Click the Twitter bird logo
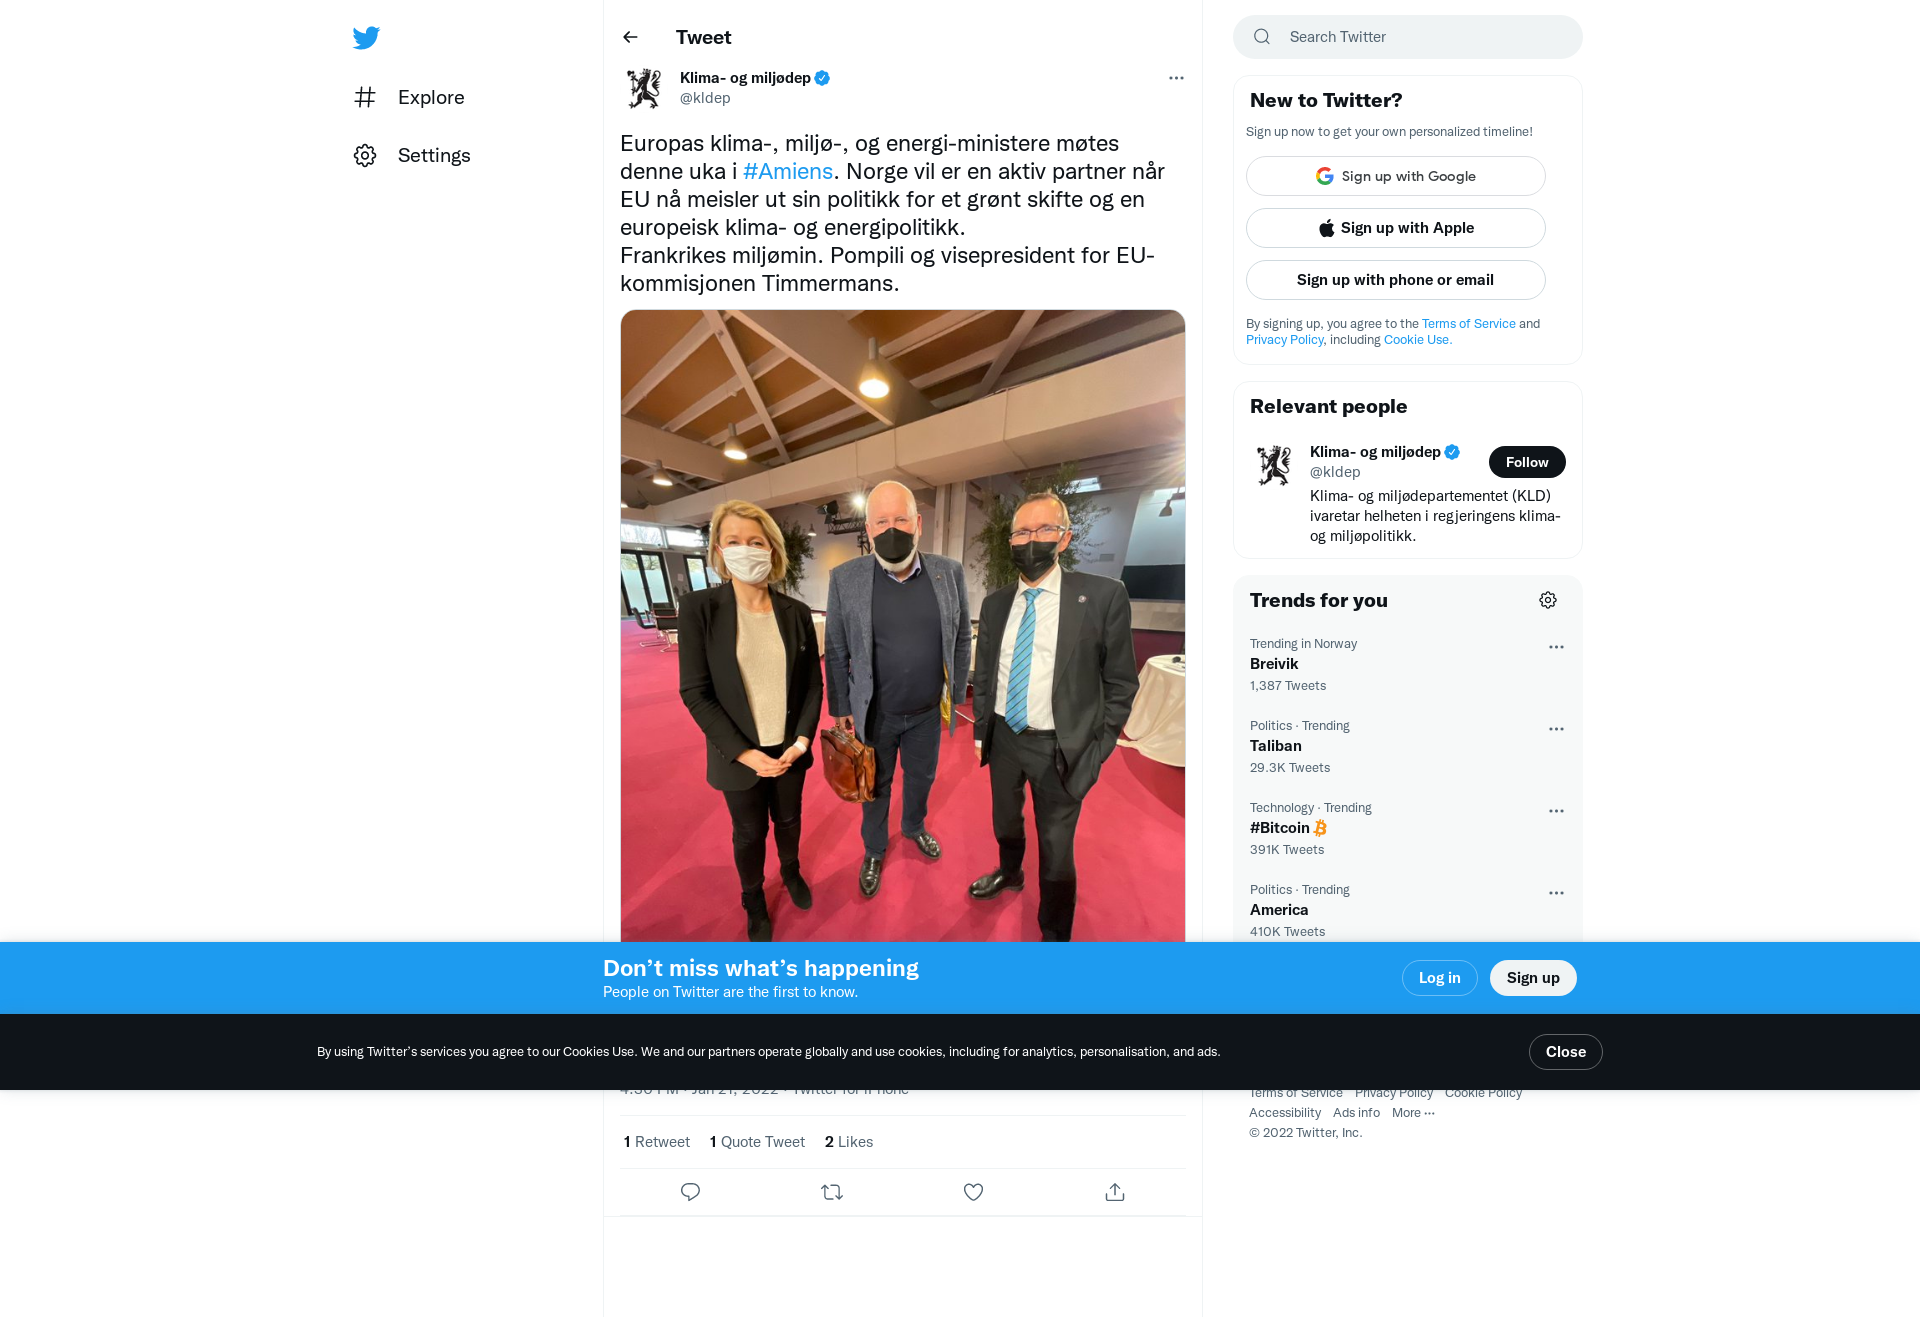Image resolution: width=1920 pixels, height=1317 pixels. point(366,37)
